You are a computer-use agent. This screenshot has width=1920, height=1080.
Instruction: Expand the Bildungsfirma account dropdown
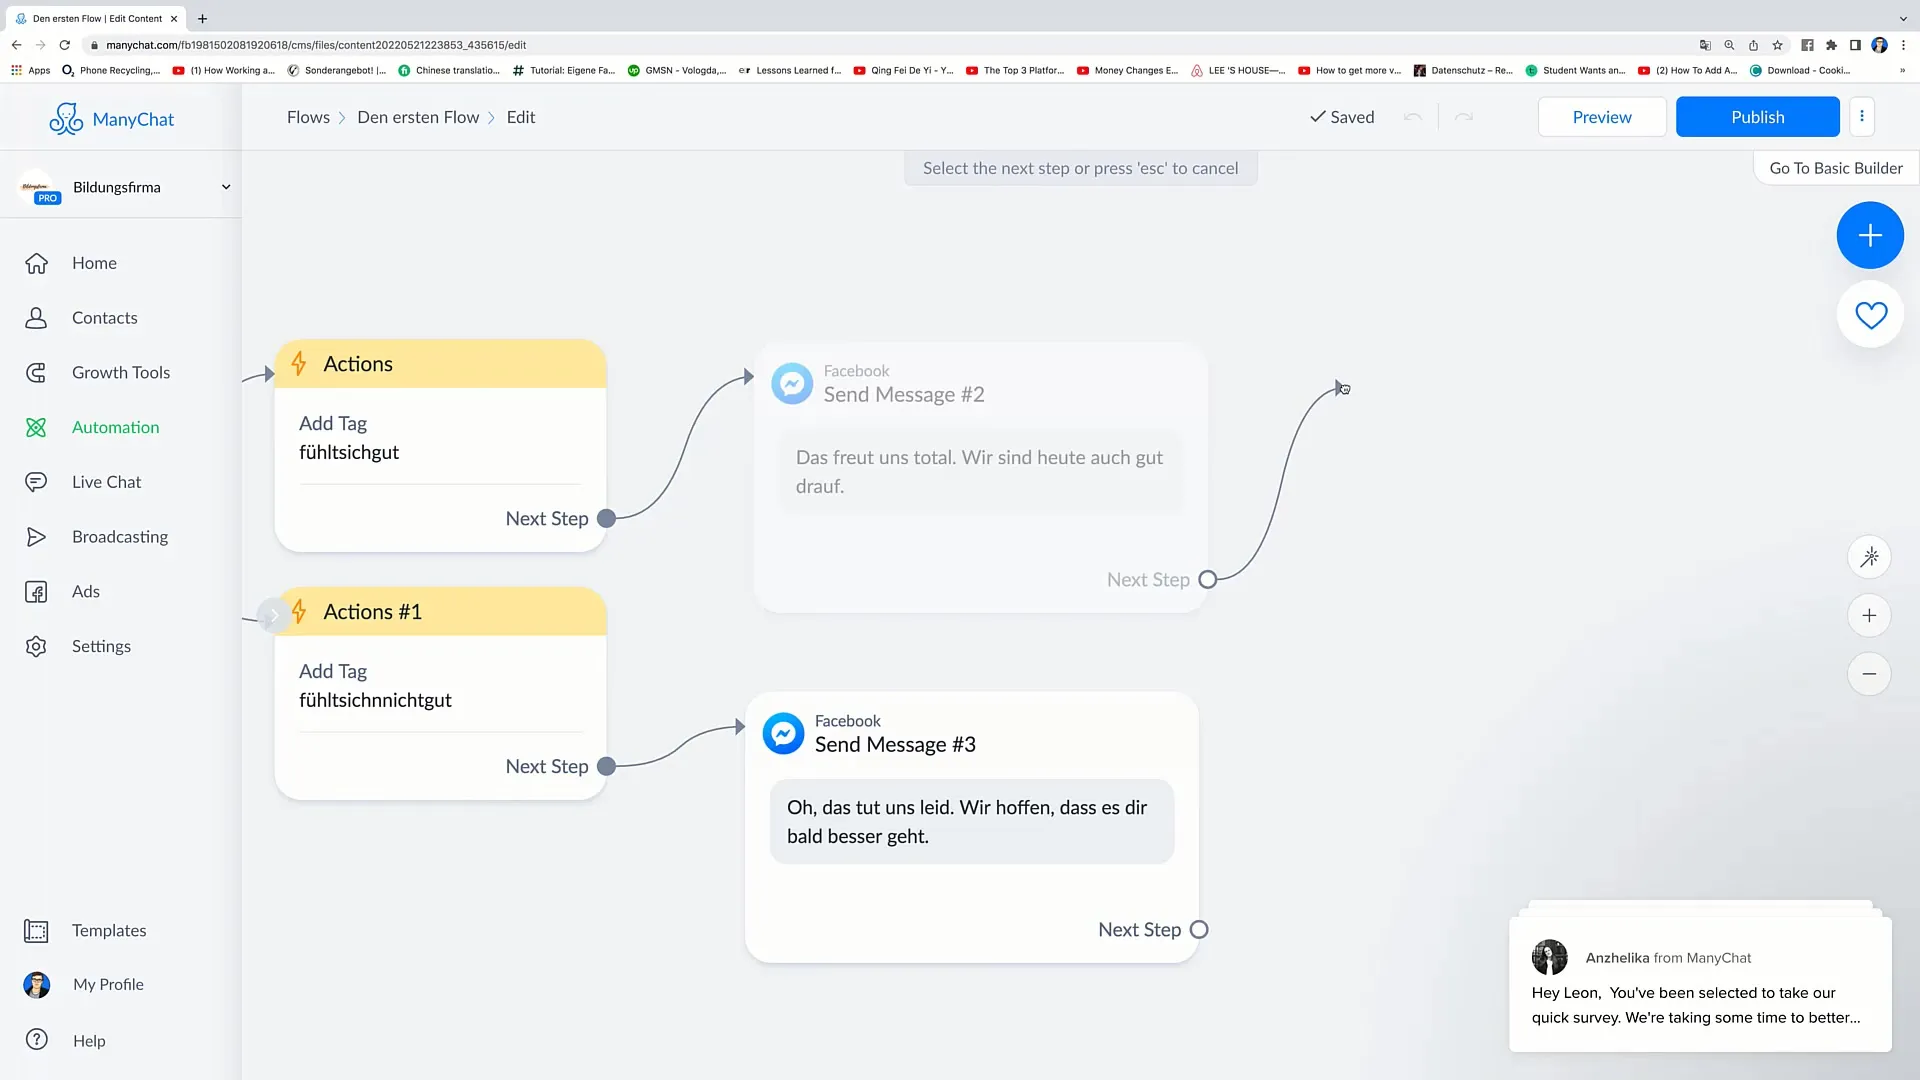[226, 187]
